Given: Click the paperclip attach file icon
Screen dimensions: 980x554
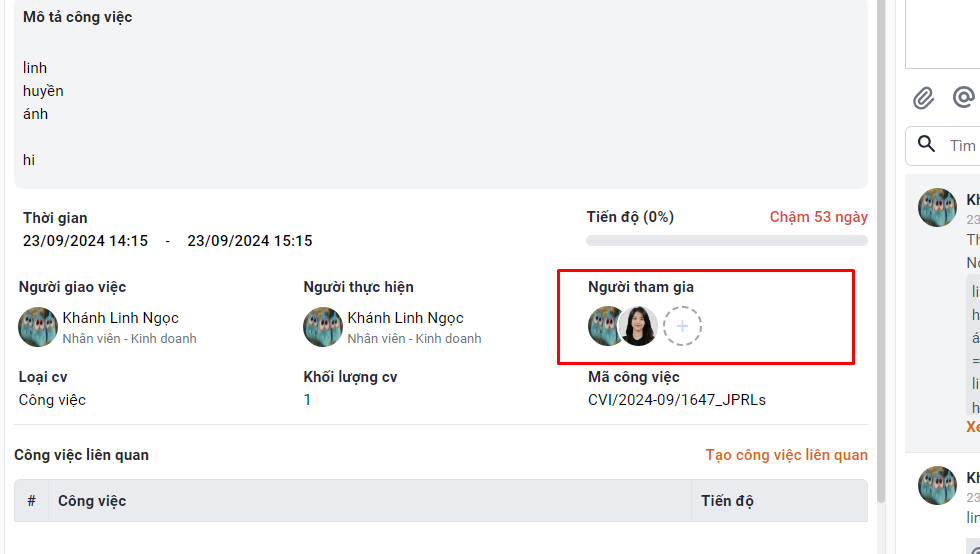Looking at the screenshot, I should [924, 98].
